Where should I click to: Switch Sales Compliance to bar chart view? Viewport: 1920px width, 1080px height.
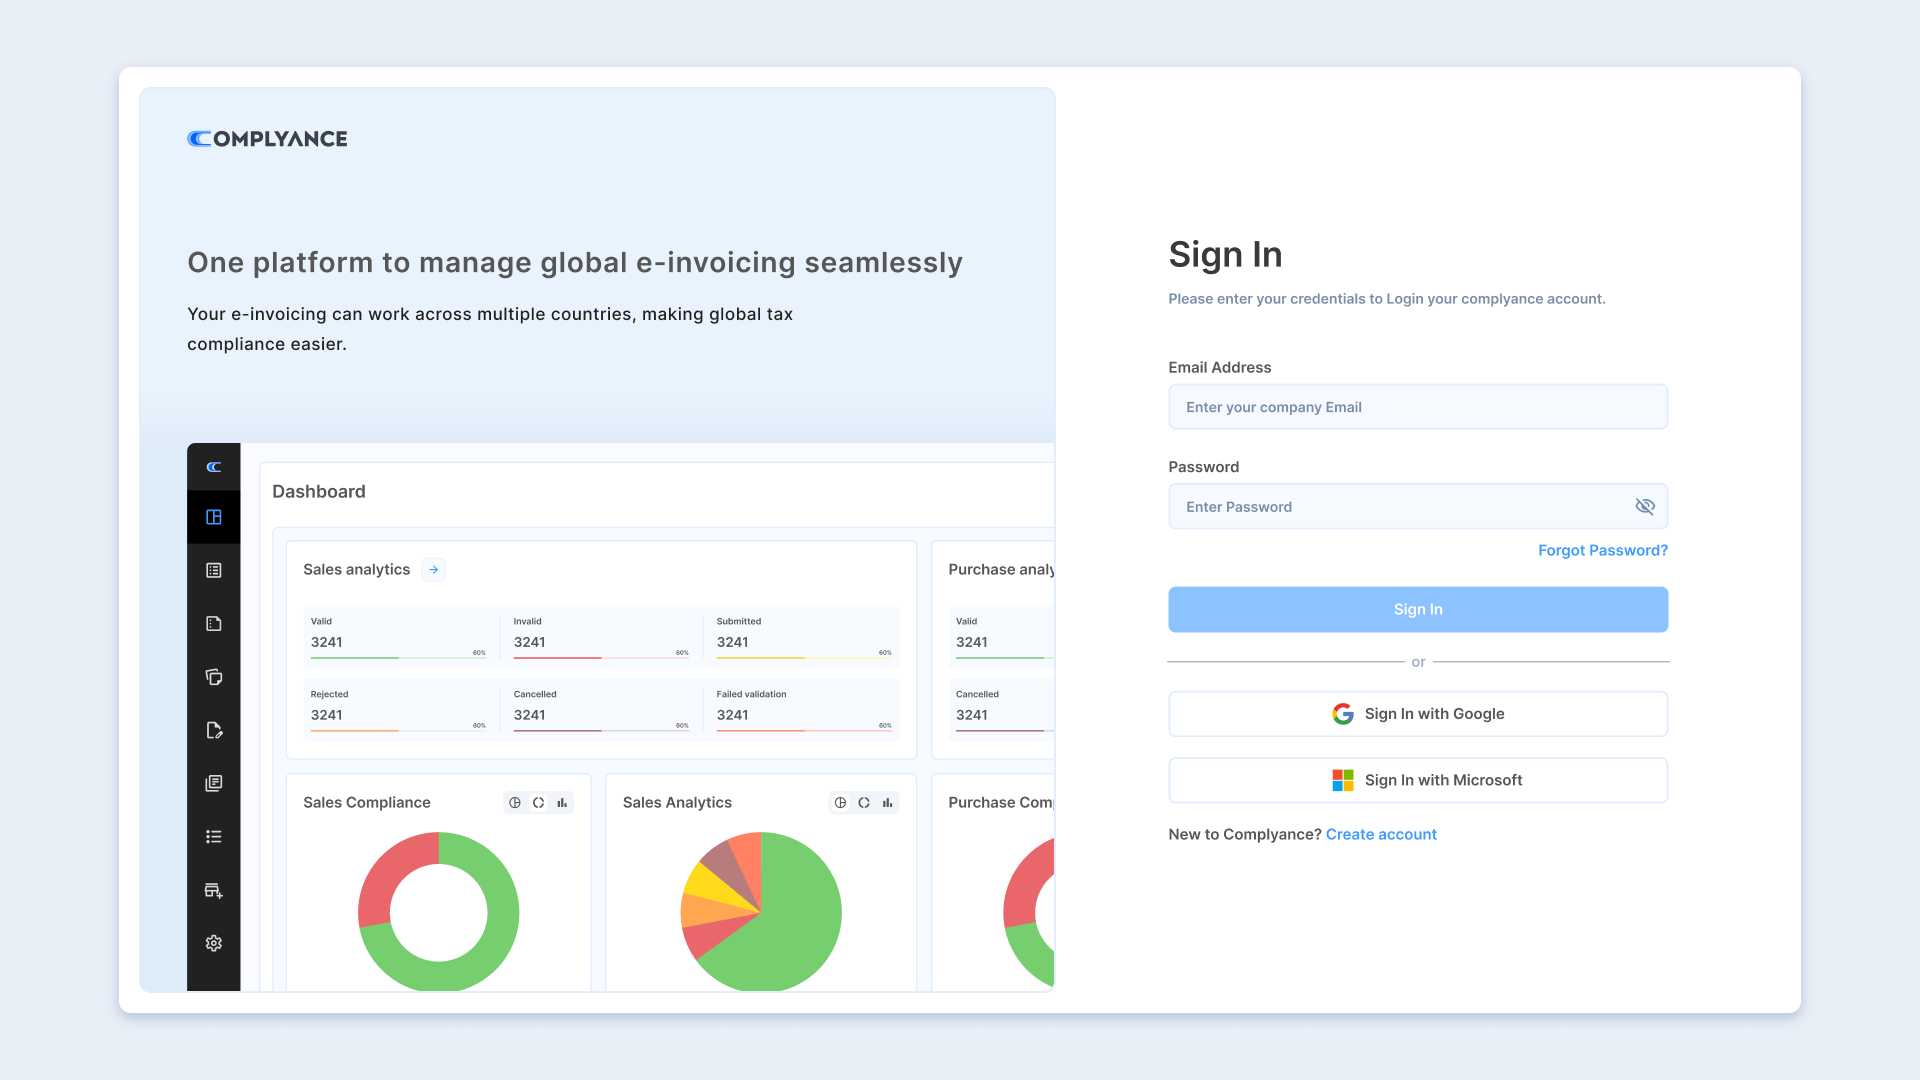562,803
